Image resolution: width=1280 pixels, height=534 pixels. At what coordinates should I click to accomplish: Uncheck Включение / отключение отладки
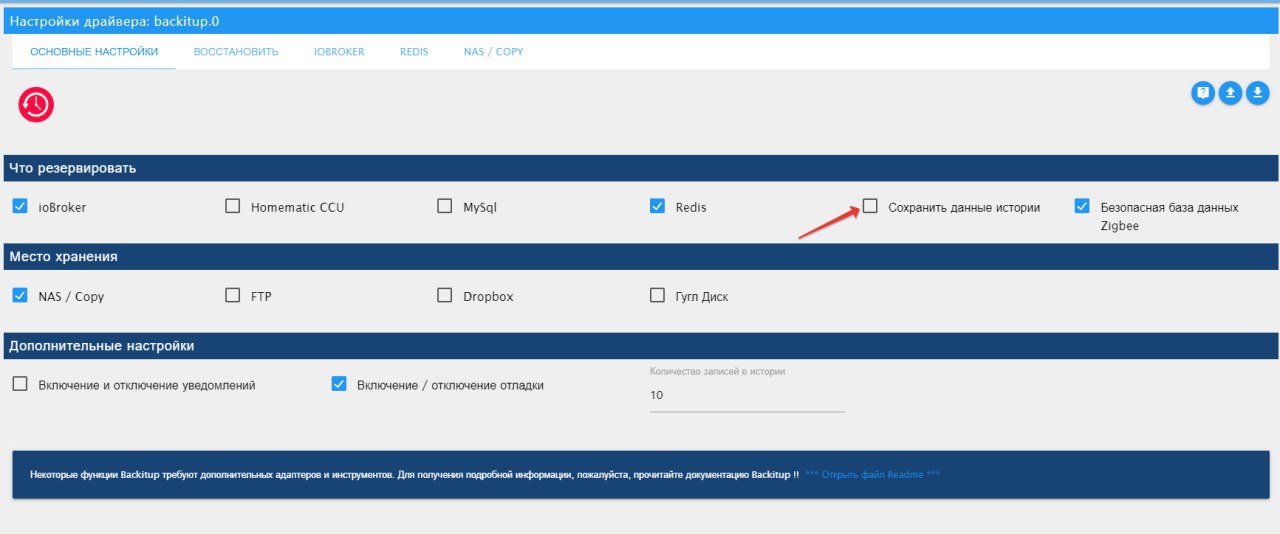click(339, 384)
